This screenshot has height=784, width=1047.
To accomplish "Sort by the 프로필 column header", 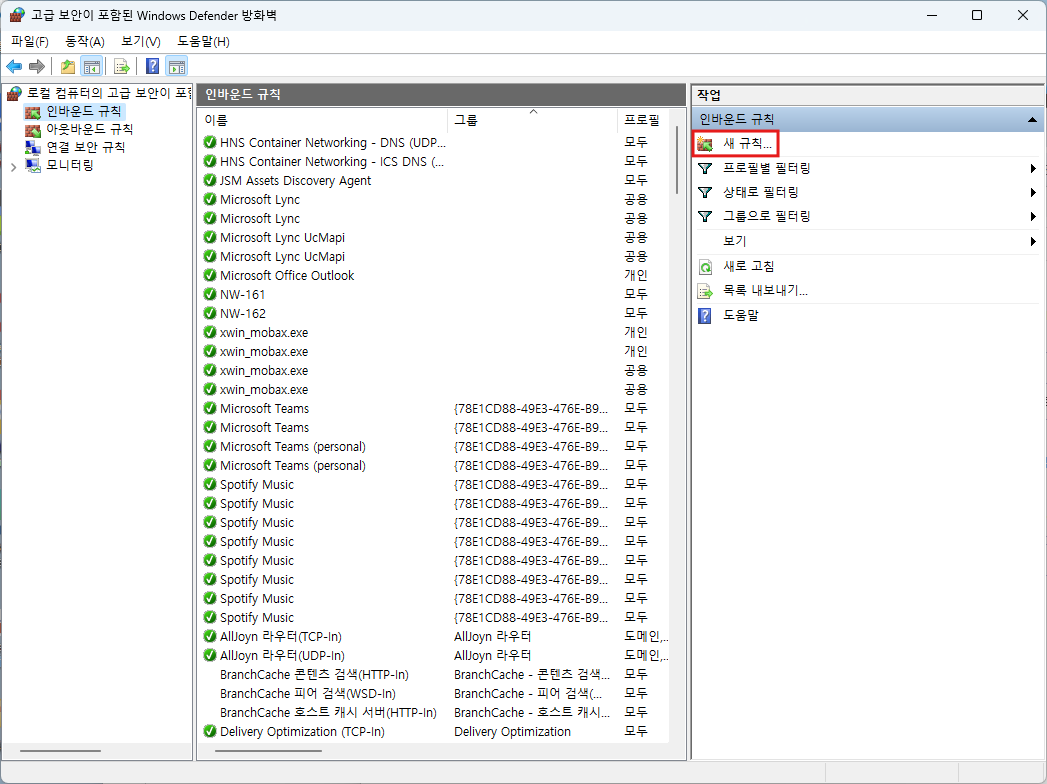I will [644, 120].
